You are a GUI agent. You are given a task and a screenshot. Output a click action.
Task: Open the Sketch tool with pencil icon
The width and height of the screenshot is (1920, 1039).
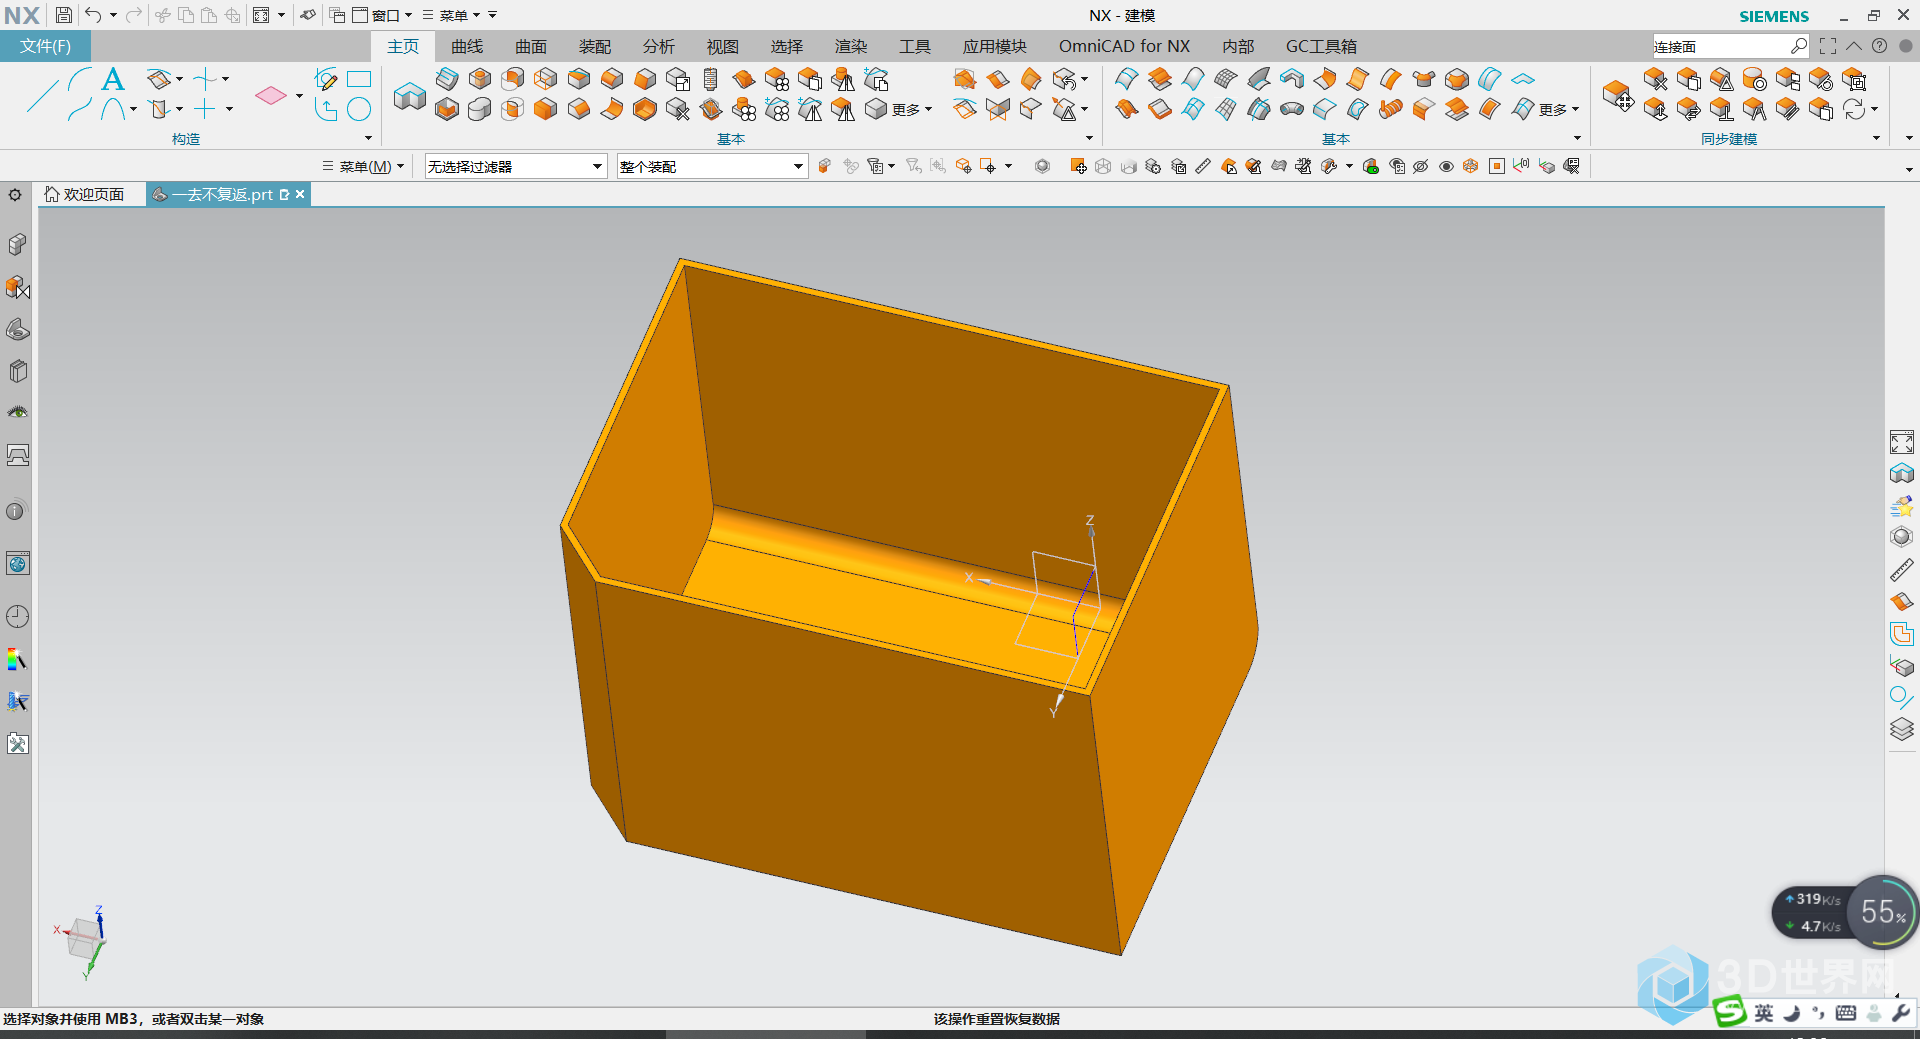tap(326, 79)
